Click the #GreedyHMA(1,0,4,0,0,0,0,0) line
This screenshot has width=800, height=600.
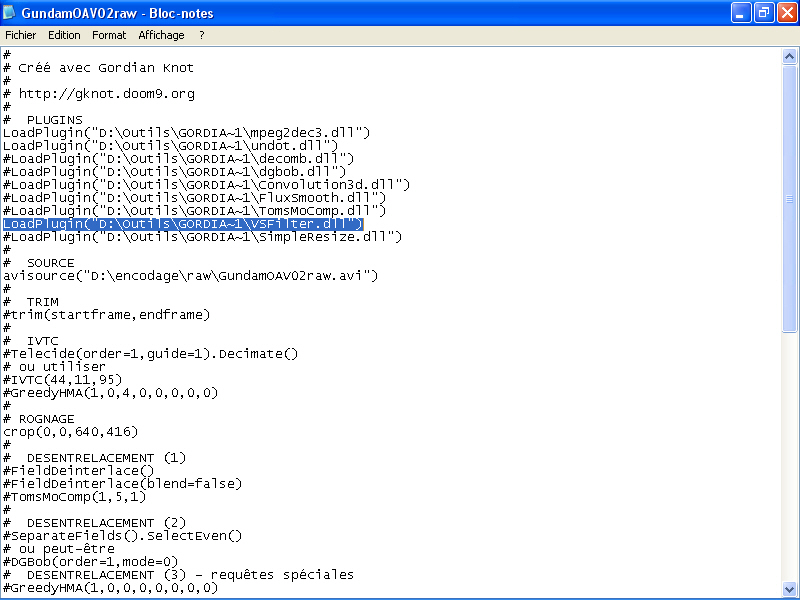[111, 393]
